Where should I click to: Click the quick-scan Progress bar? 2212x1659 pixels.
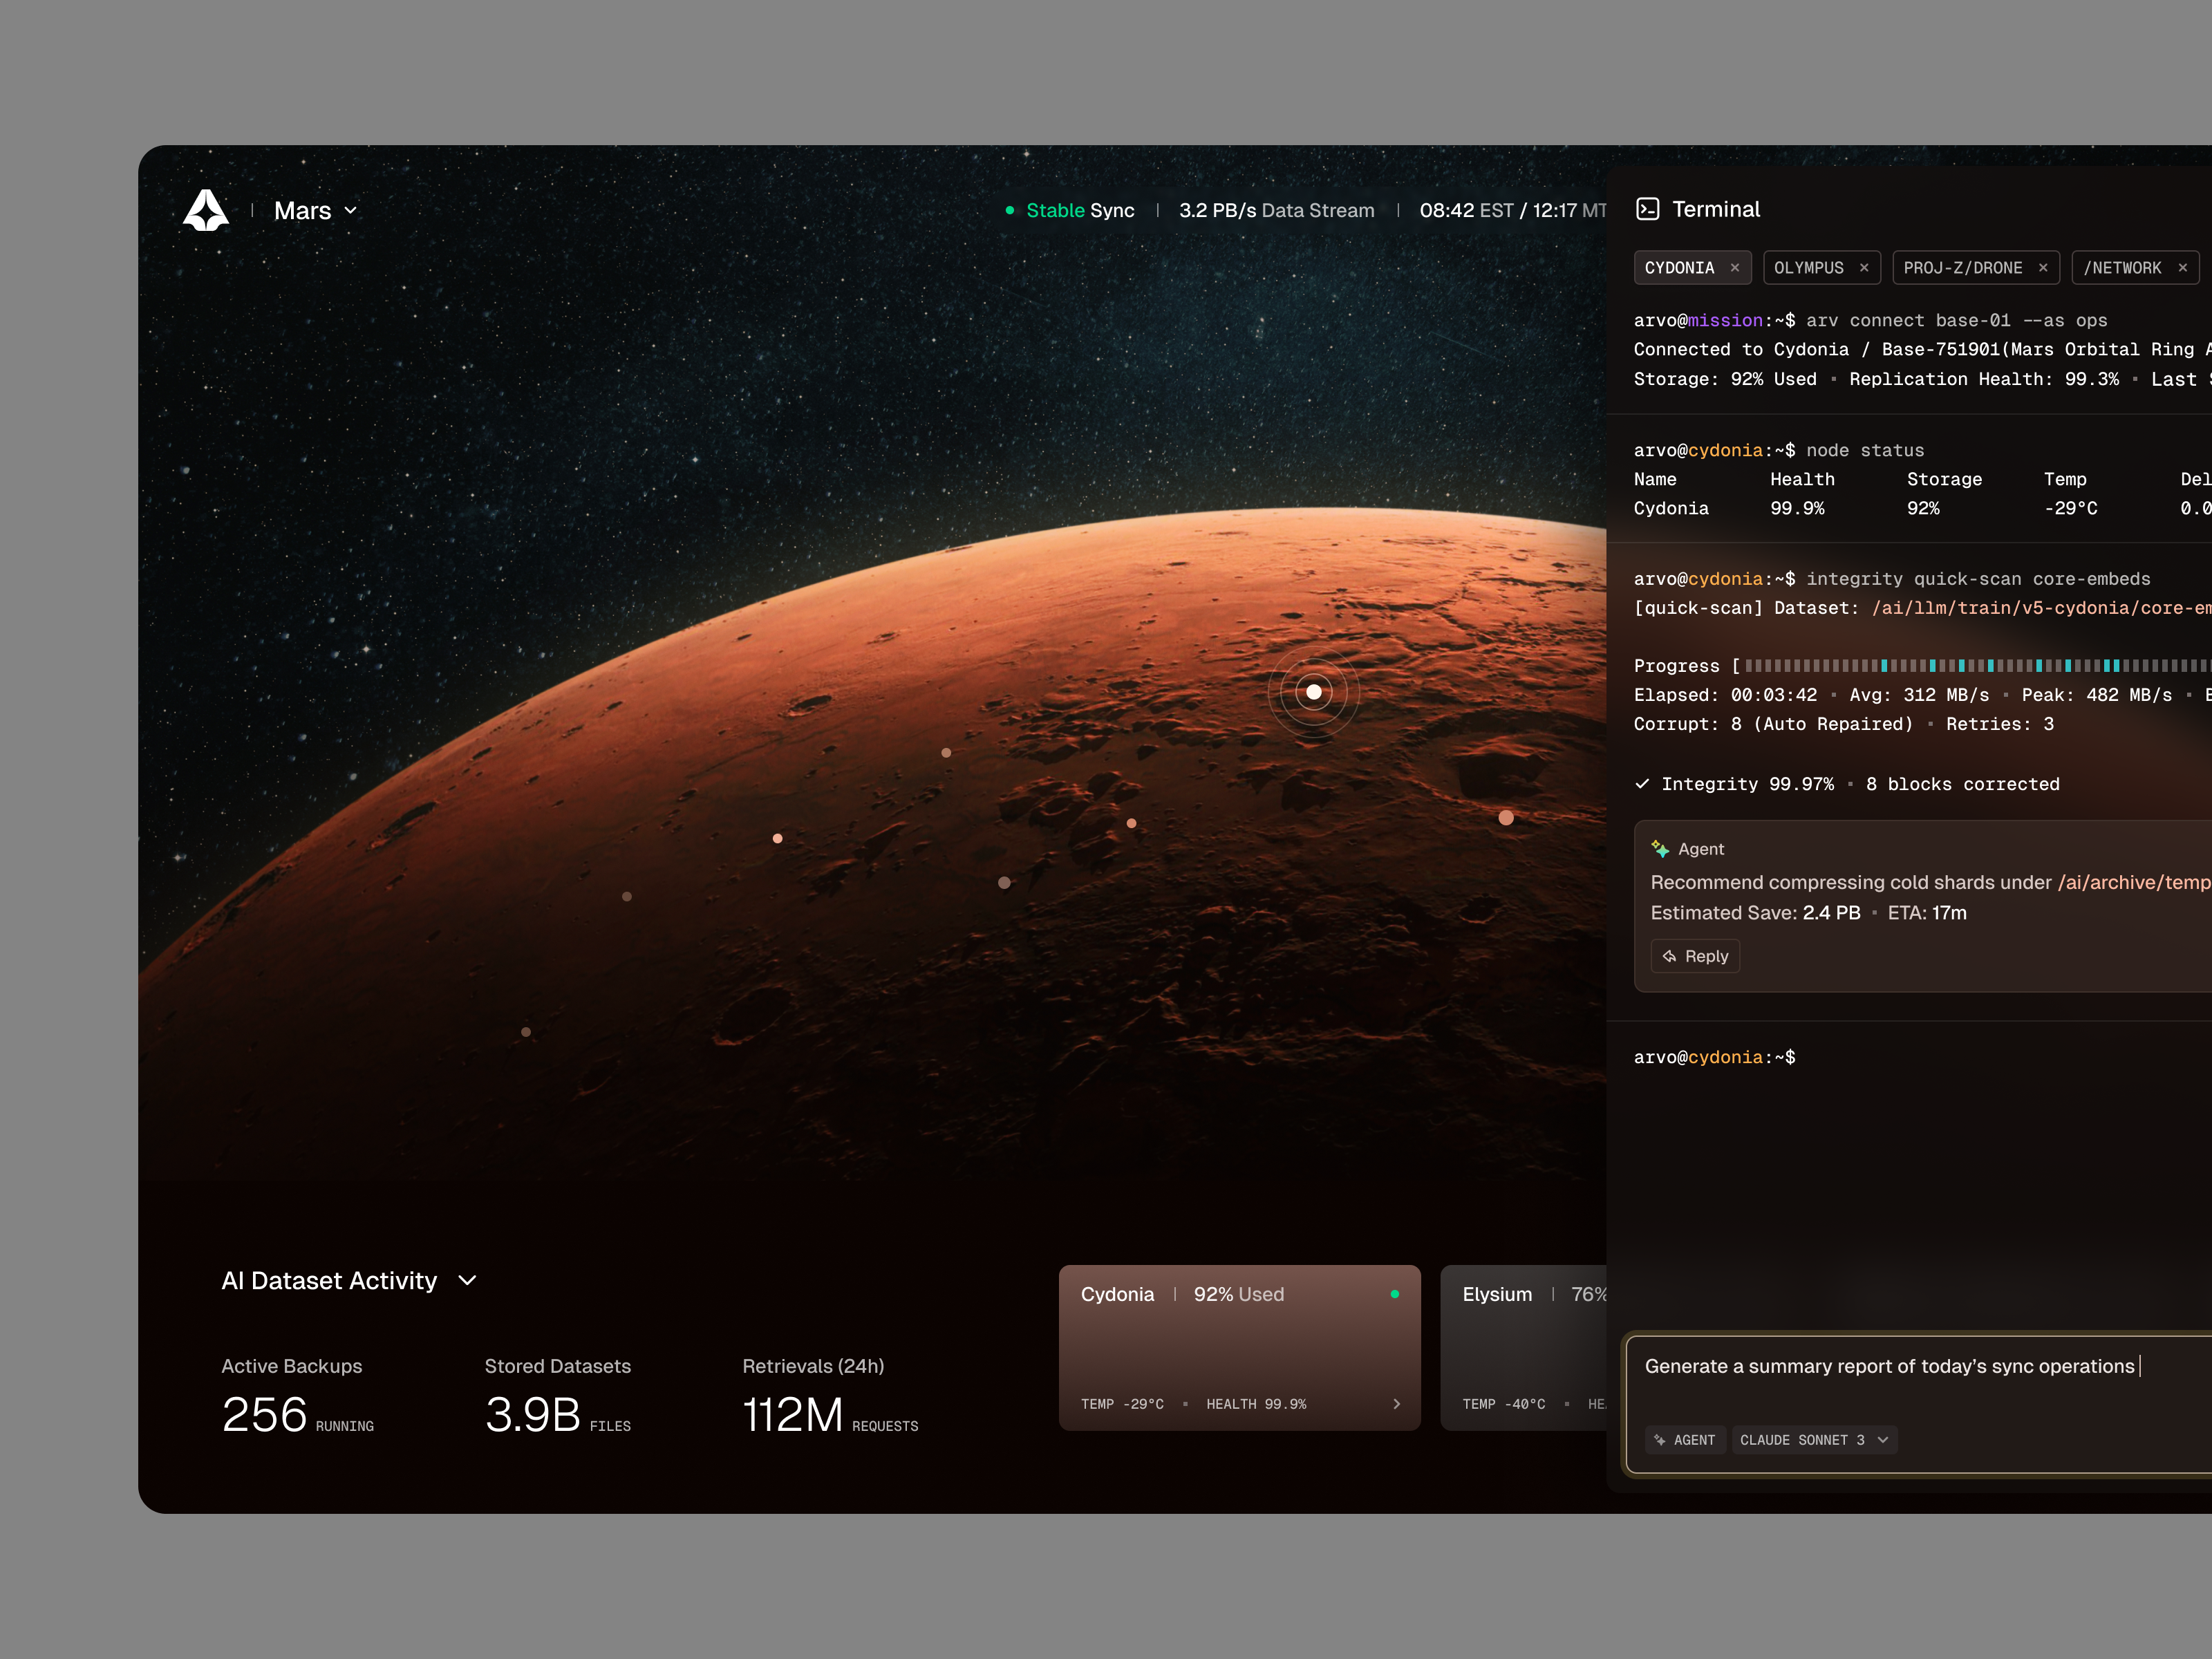coord(1978,665)
